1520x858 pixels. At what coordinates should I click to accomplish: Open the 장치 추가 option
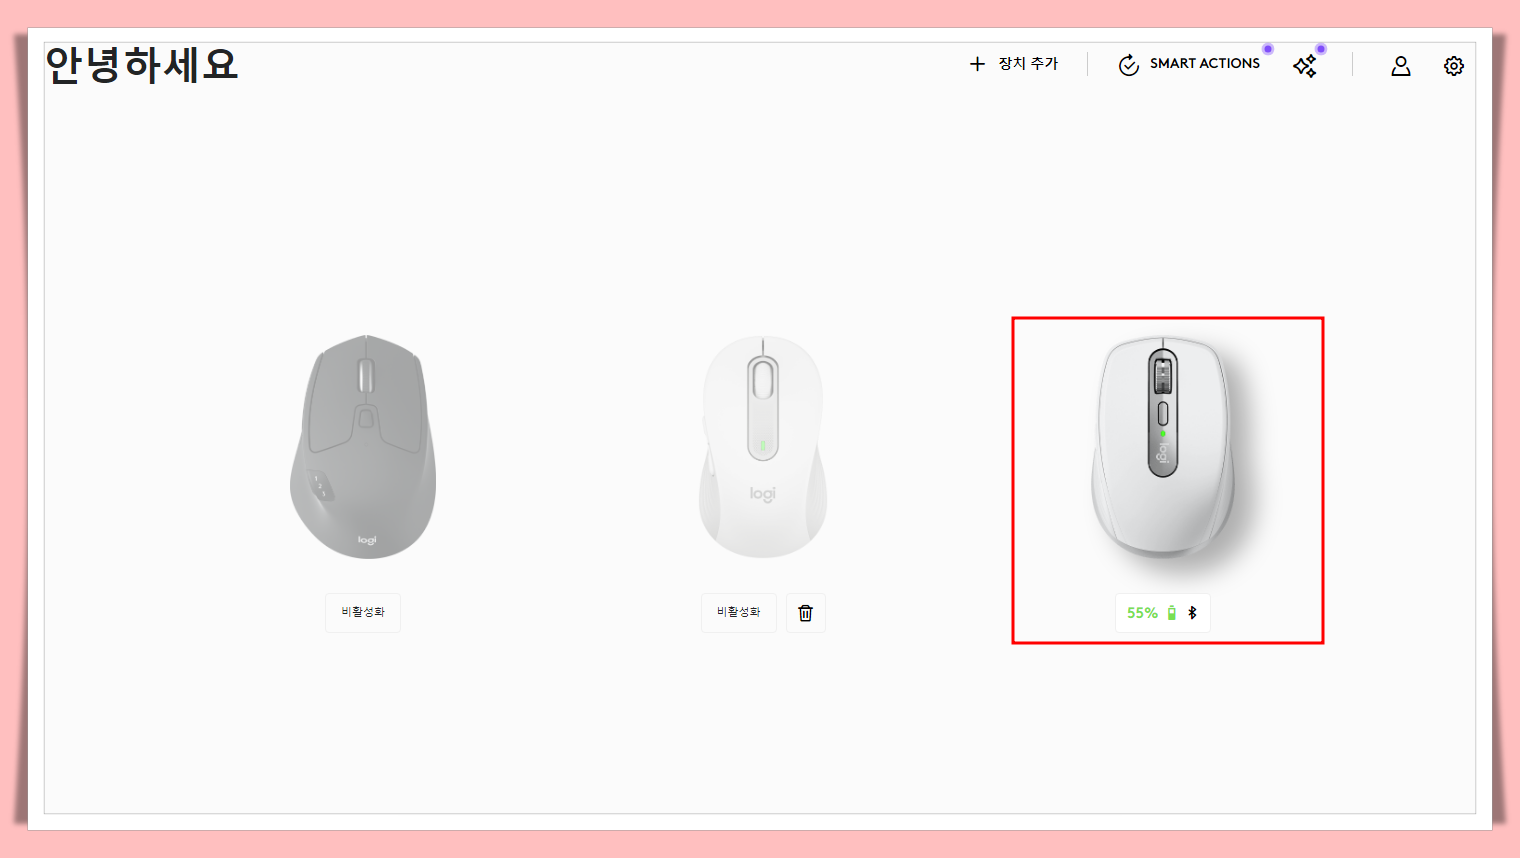coord(1014,64)
